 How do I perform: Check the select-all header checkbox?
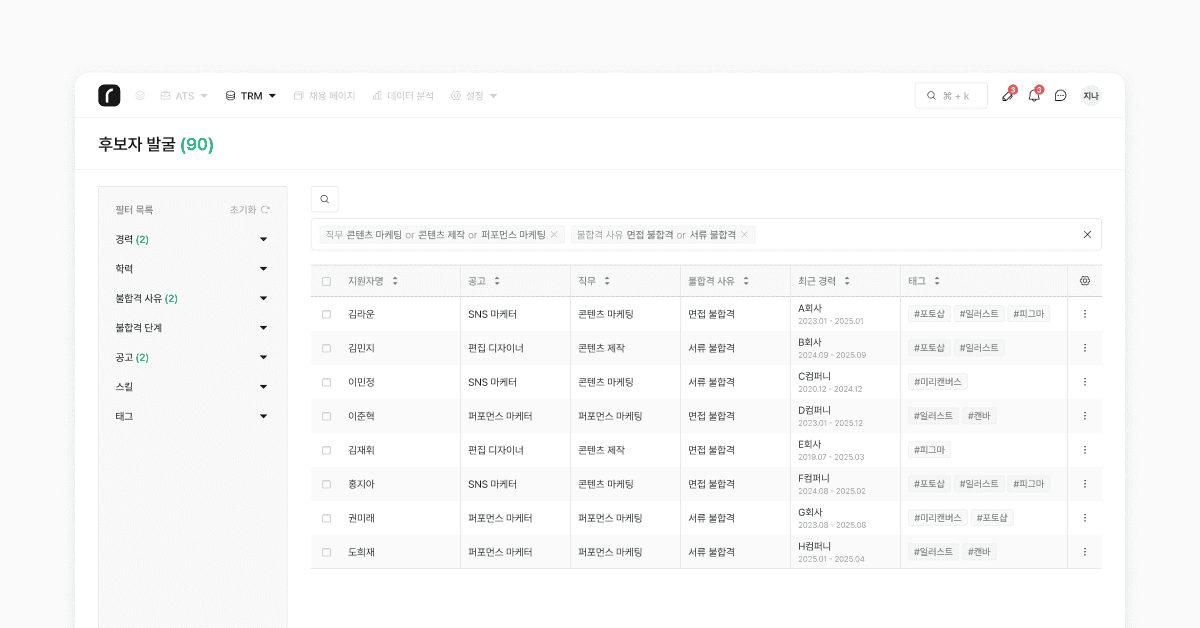326,281
